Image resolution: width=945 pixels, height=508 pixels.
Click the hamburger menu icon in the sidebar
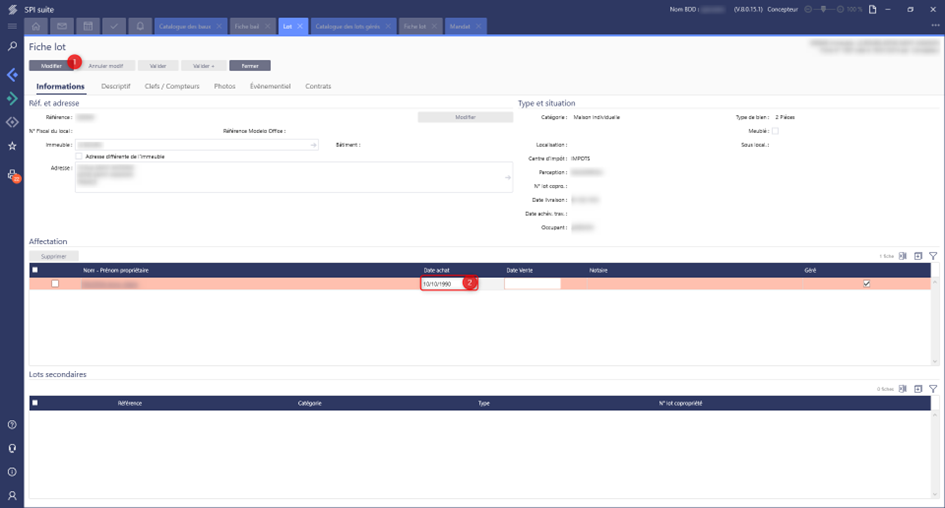click(12, 27)
